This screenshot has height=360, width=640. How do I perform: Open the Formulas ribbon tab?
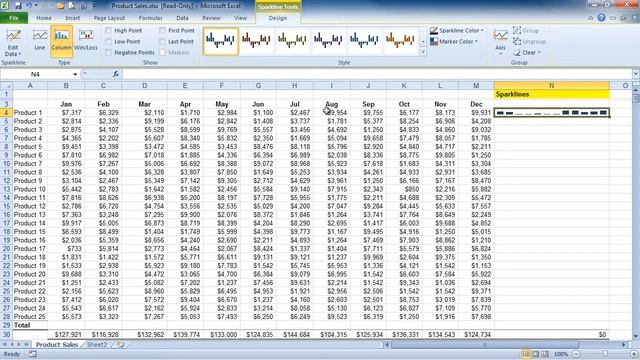tap(150, 18)
